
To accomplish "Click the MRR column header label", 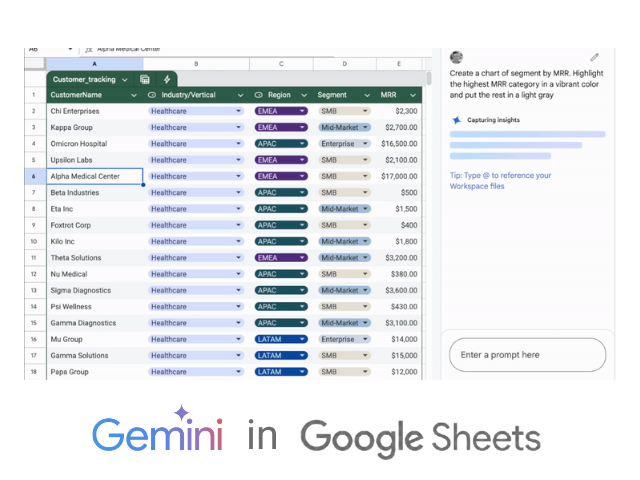I will point(388,95).
